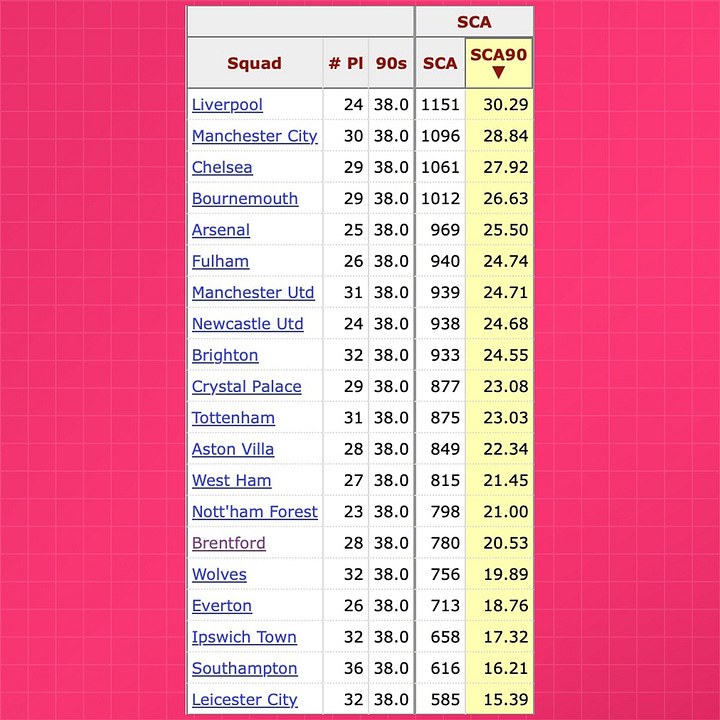720x720 pixels.
Task: Select the top SCA group header
Action: click(474, 22)
